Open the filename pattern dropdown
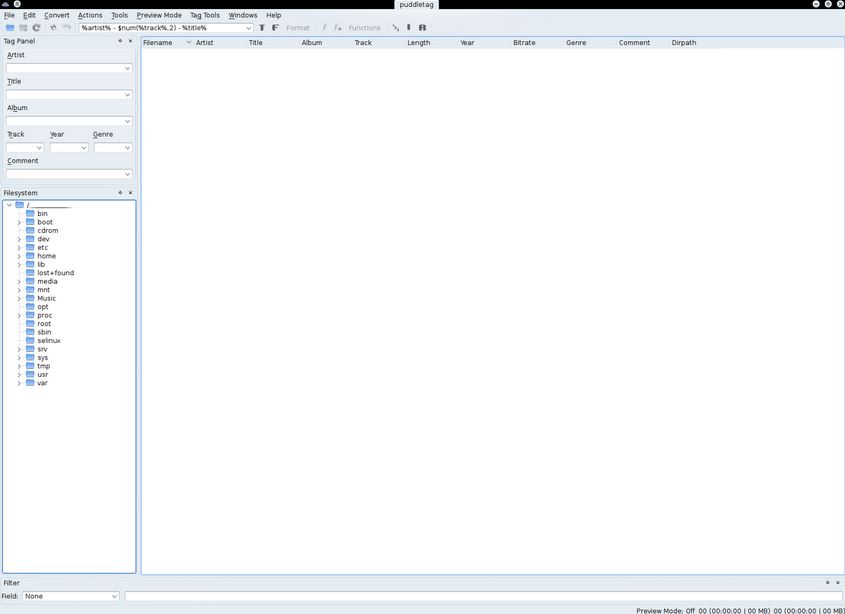The image size is (845, 614). pos(248,28)
